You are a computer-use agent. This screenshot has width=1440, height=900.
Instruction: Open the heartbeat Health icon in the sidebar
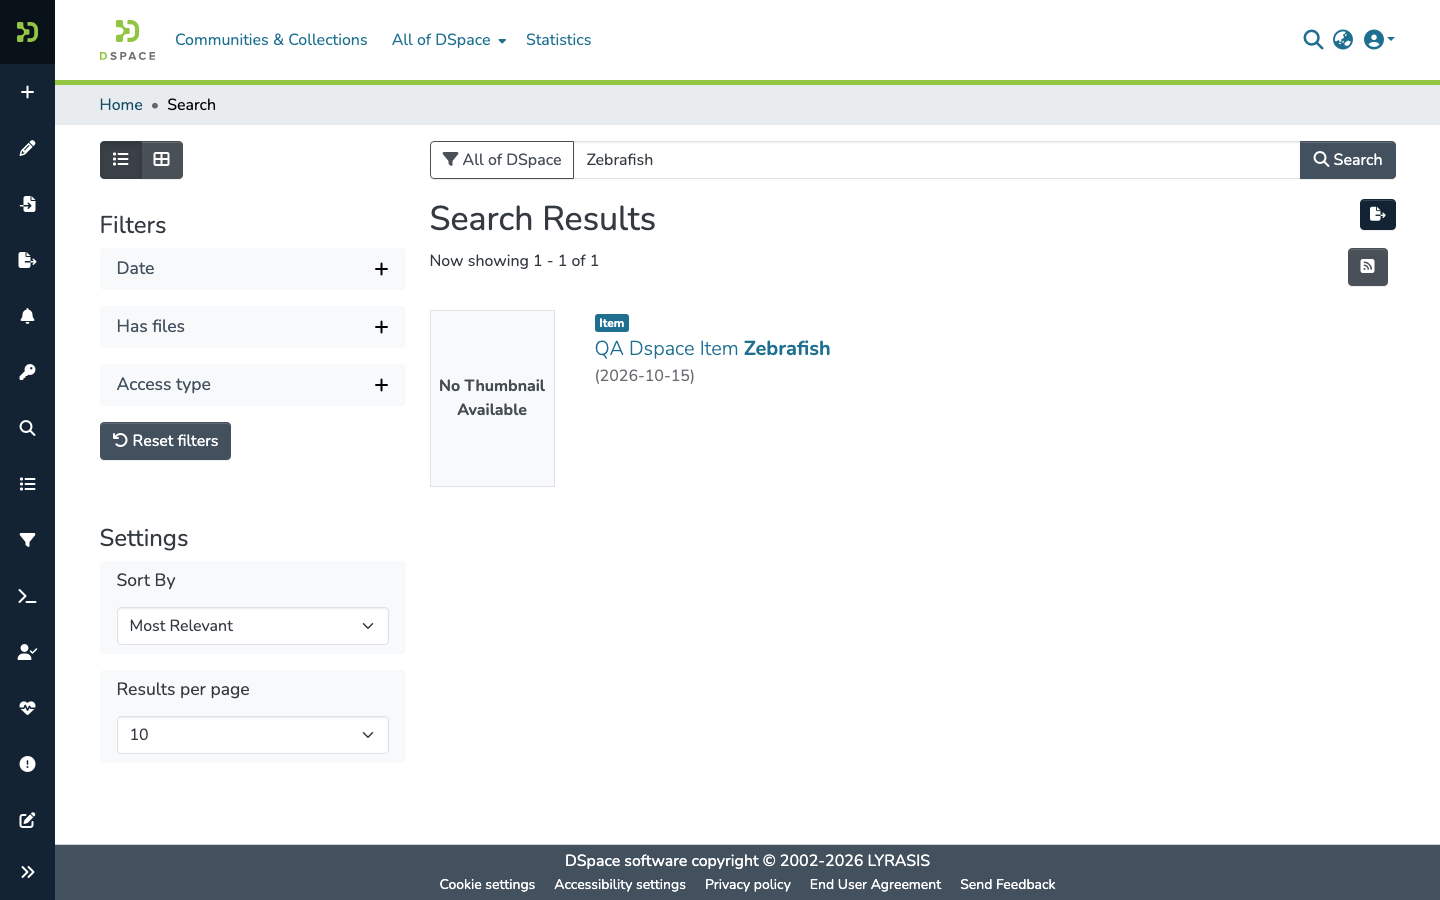27,708
